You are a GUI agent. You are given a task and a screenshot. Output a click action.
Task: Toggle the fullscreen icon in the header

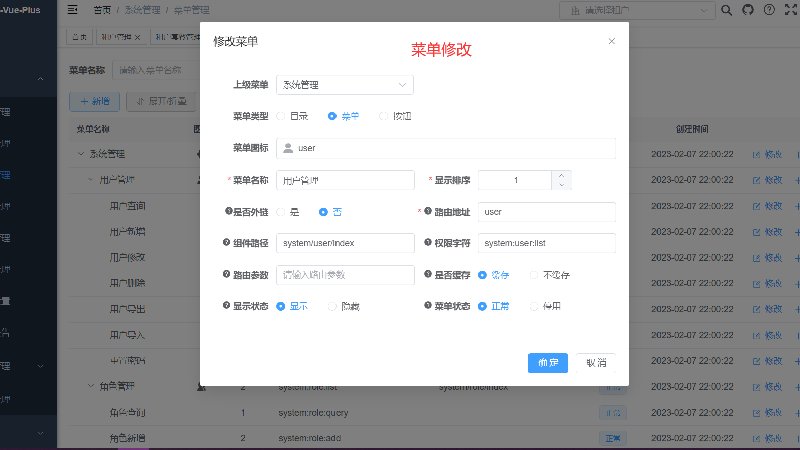[x=791, y=10]
